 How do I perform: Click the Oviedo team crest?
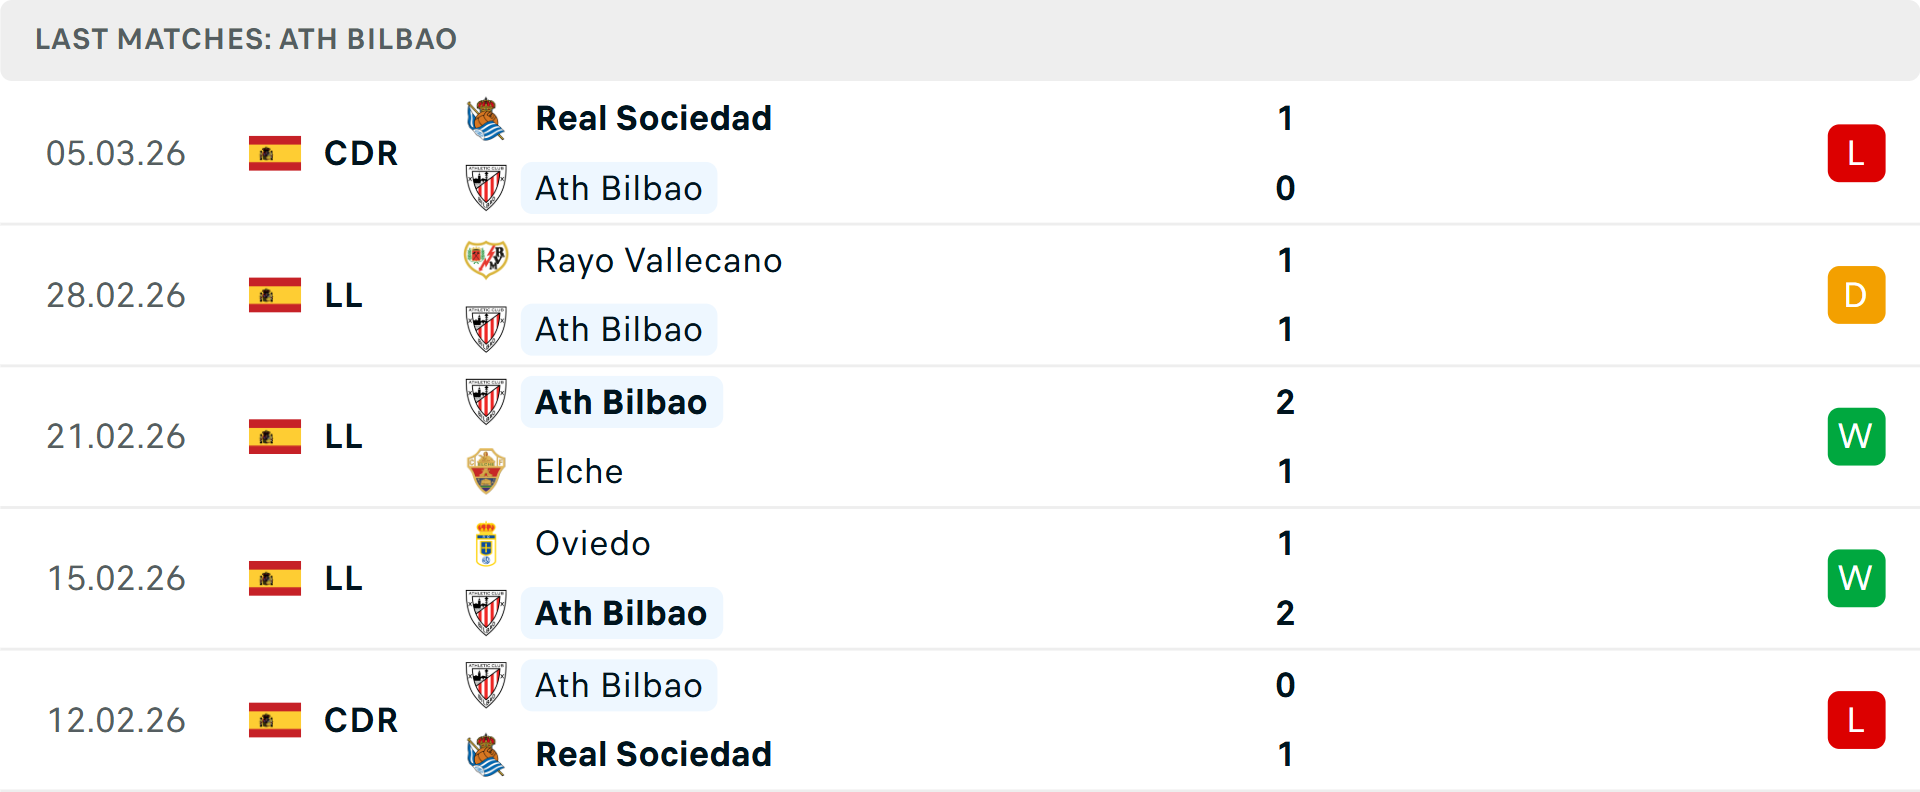click(x=487, y=543)
